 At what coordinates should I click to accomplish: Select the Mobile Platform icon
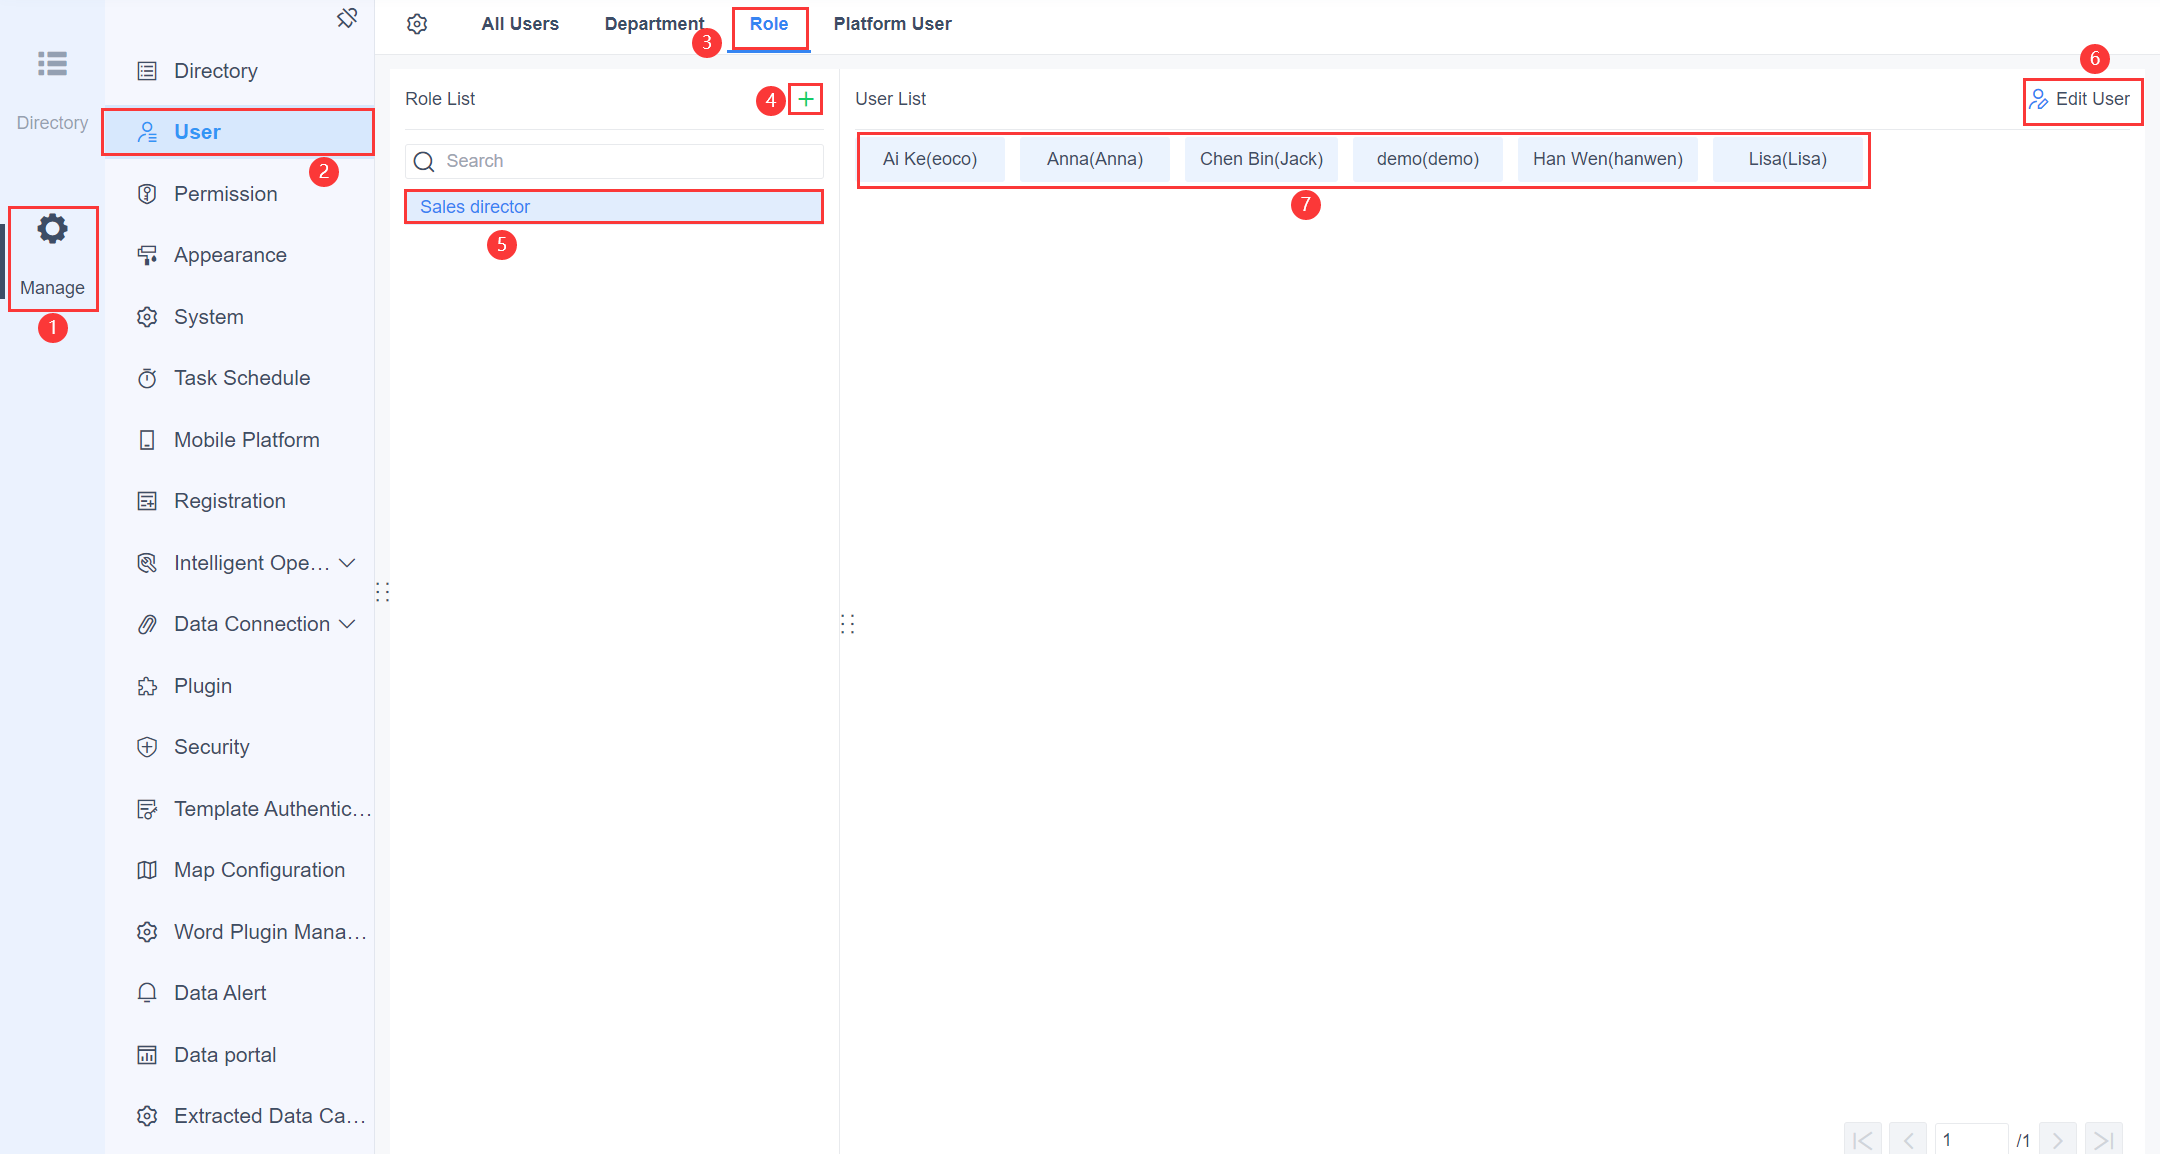(x=147, y=439)
